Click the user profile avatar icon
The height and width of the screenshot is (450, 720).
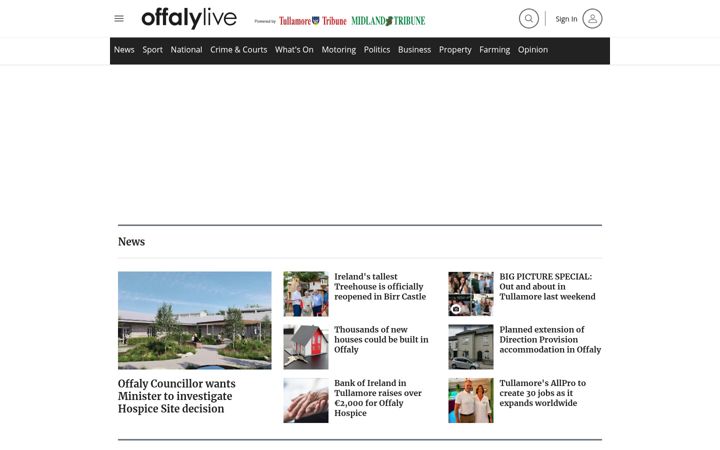tap(592, 19)
